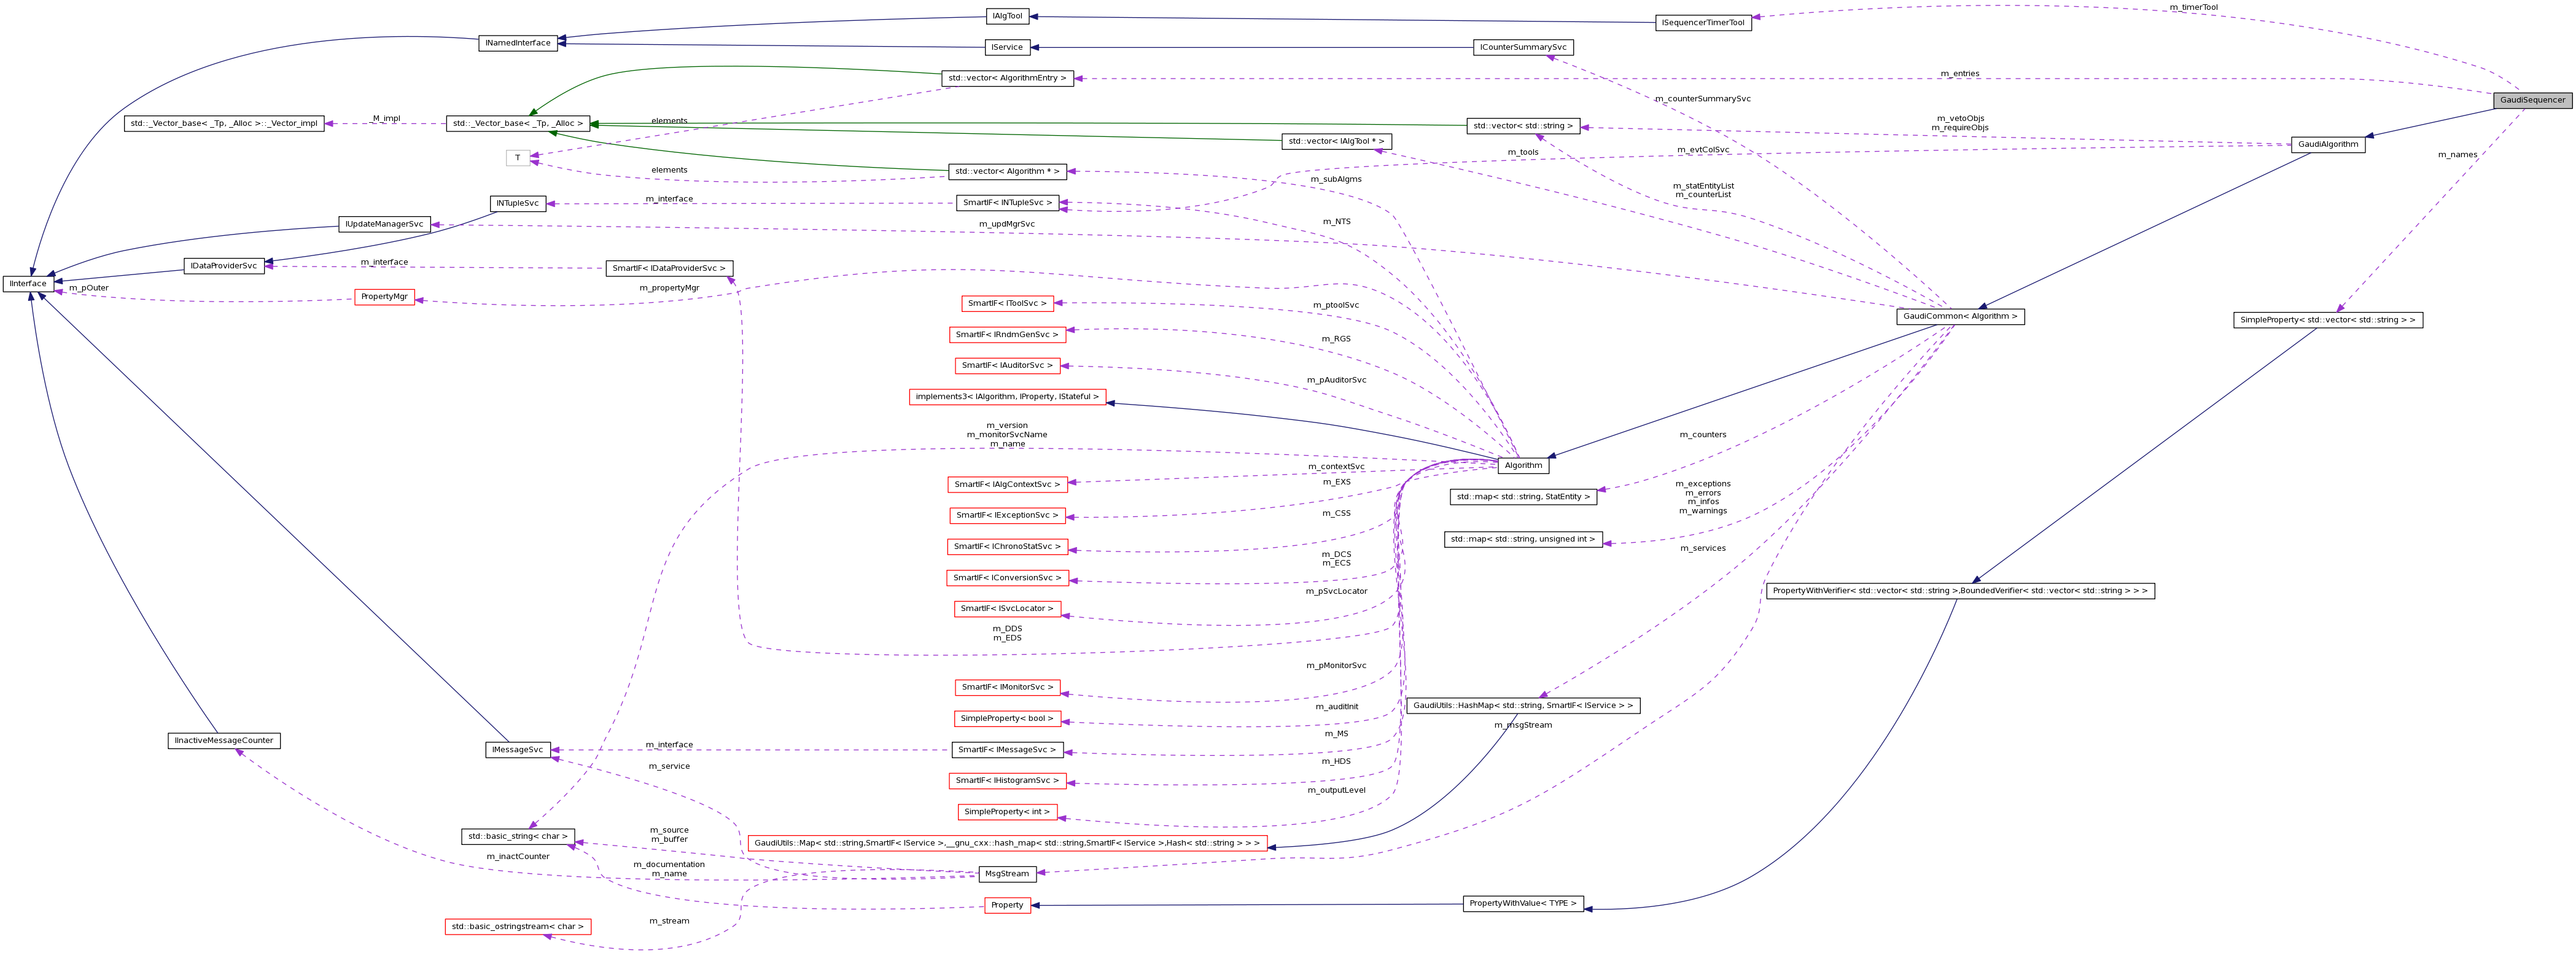Open the INamedInterface node
This screenshot has height=953, width=2576.
point(518,42)
